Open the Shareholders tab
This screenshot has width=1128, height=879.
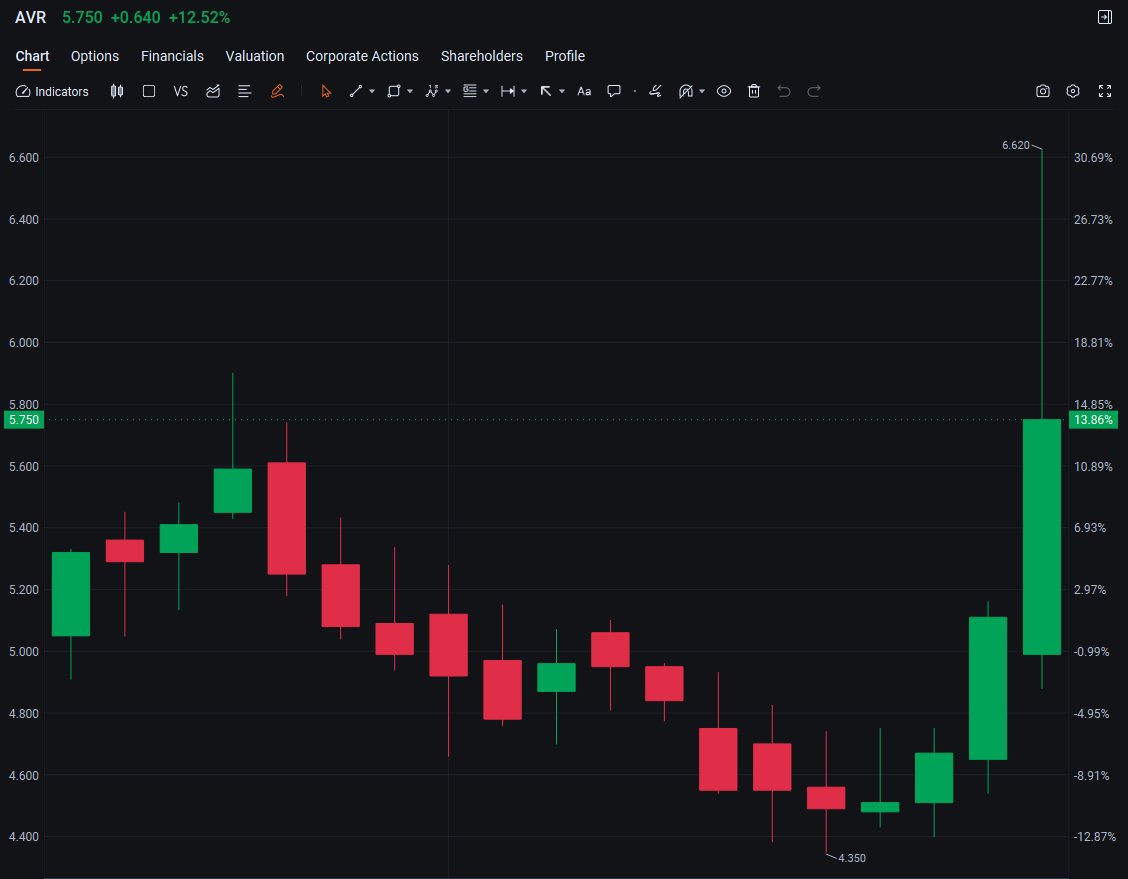click(482, 56)
